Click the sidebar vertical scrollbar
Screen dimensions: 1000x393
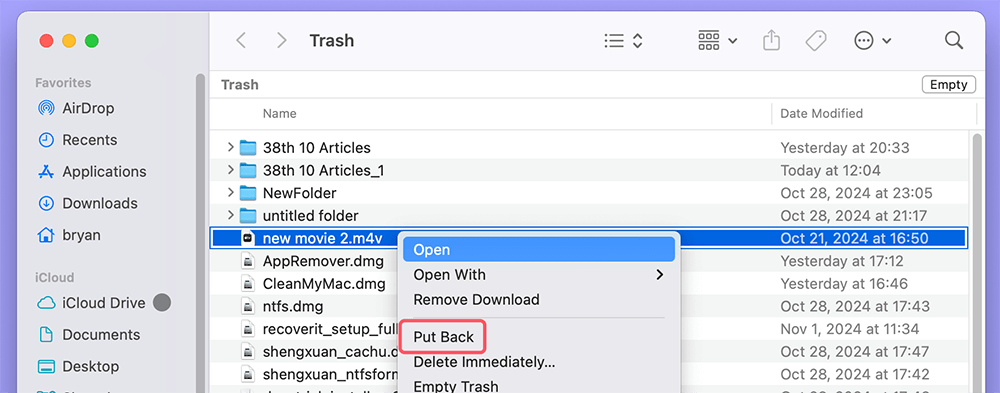click(200, 233)
